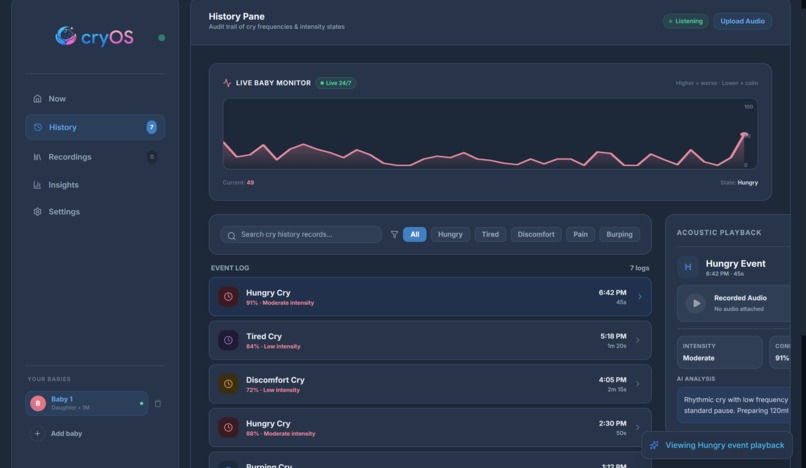806x468 pixels.
Task: Click the magnifier icon in the search box
Action: tap(231, 236)
